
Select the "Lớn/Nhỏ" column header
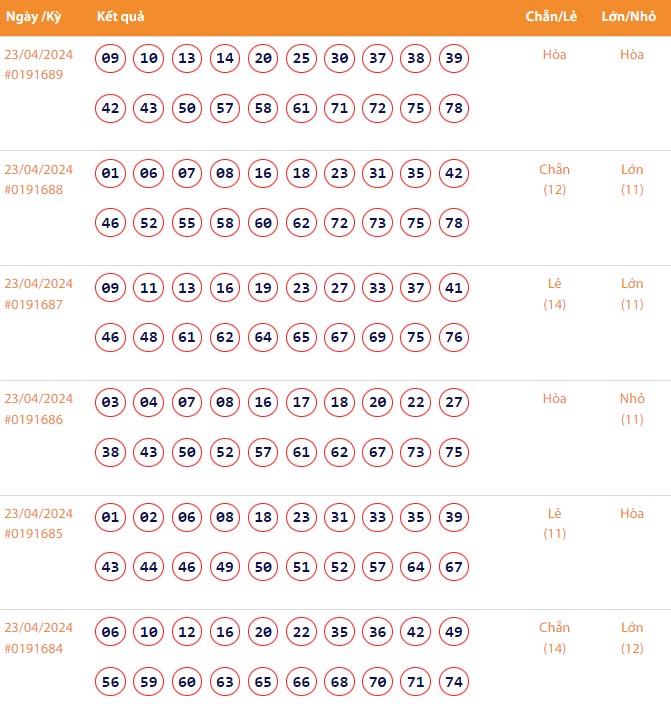tap(630, 18)
